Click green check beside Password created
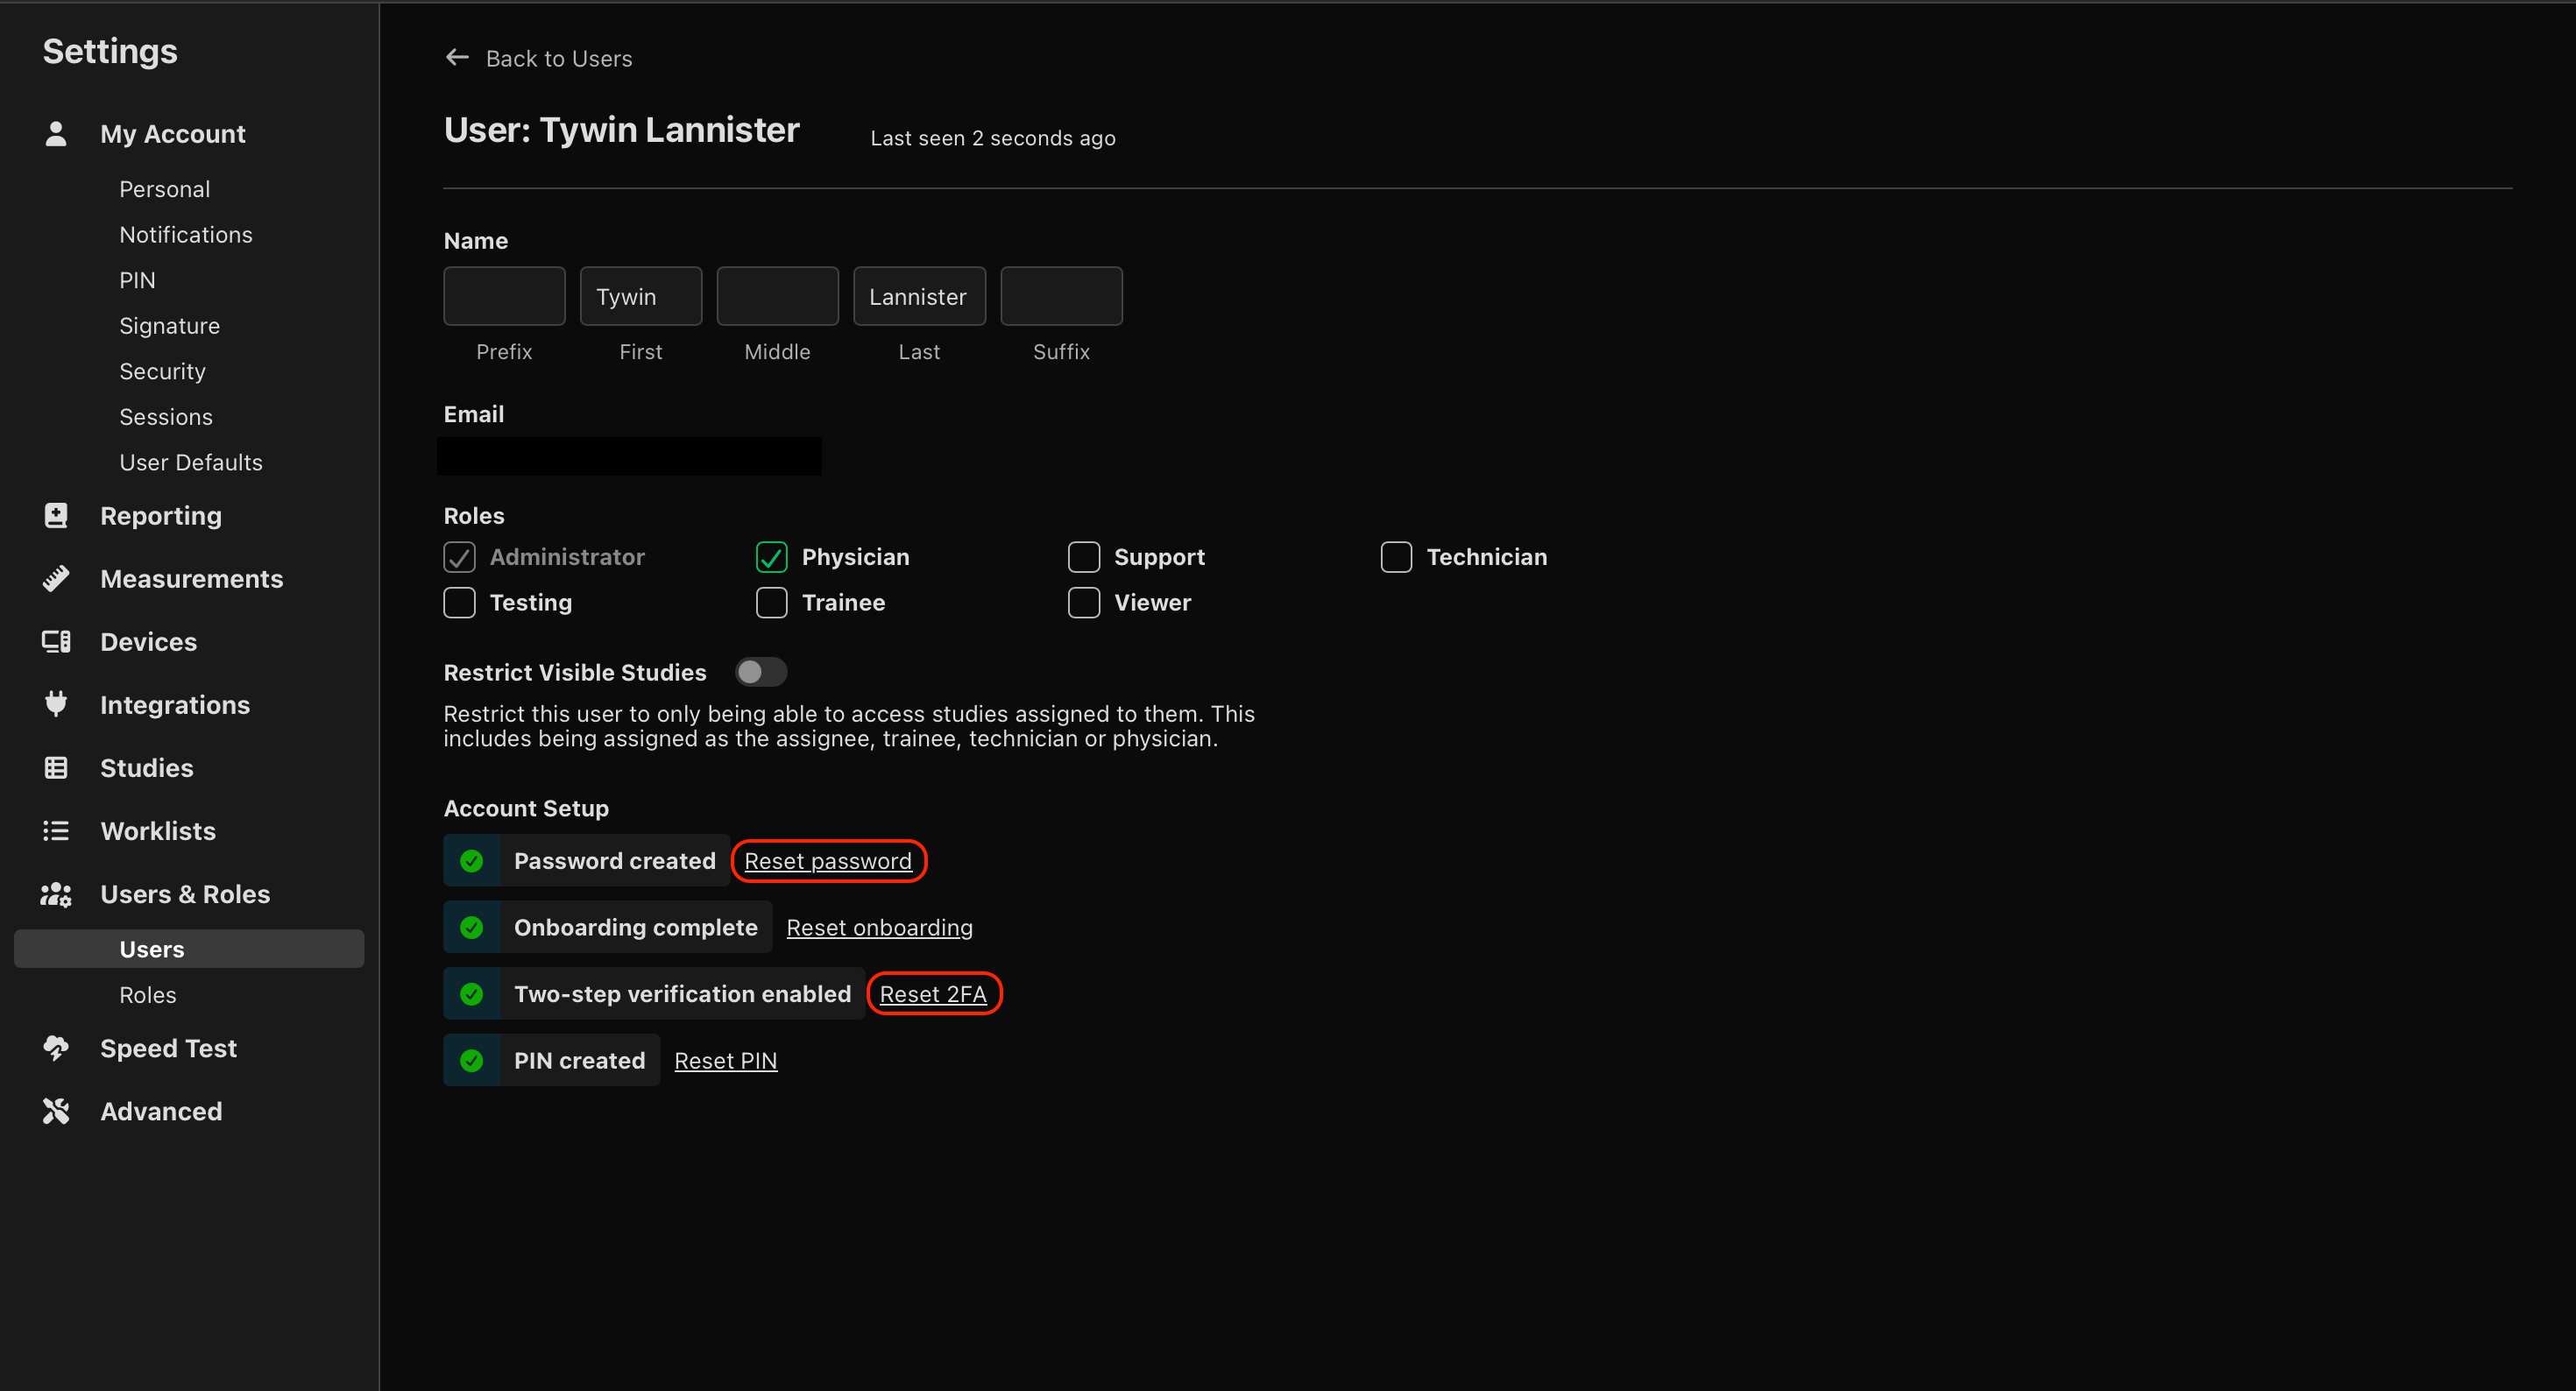 pos(472,861)
